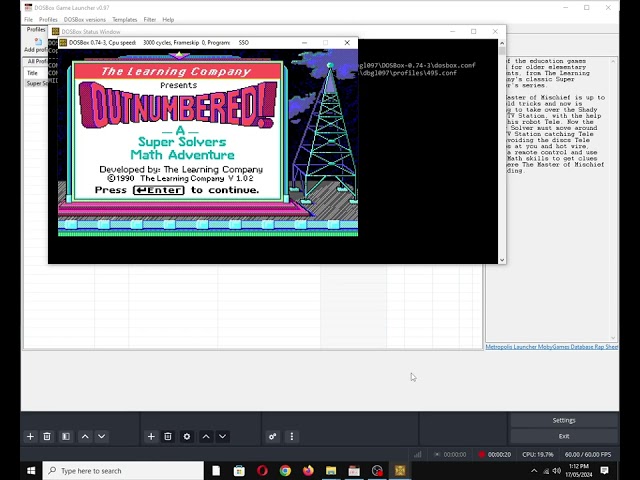Click the OBS Exit button
Image resolution: width=640 pixels, height=480 pixels.
[x=564, y=436]
